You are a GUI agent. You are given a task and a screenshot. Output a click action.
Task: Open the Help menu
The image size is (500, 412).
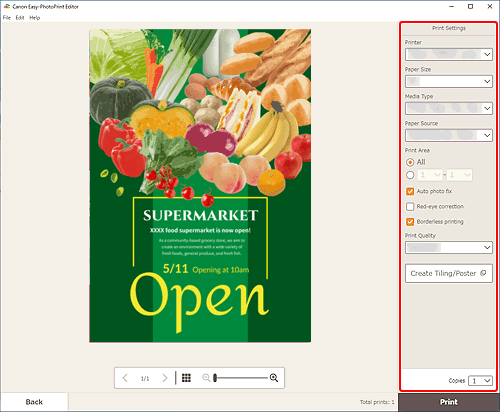coord(35,18)
